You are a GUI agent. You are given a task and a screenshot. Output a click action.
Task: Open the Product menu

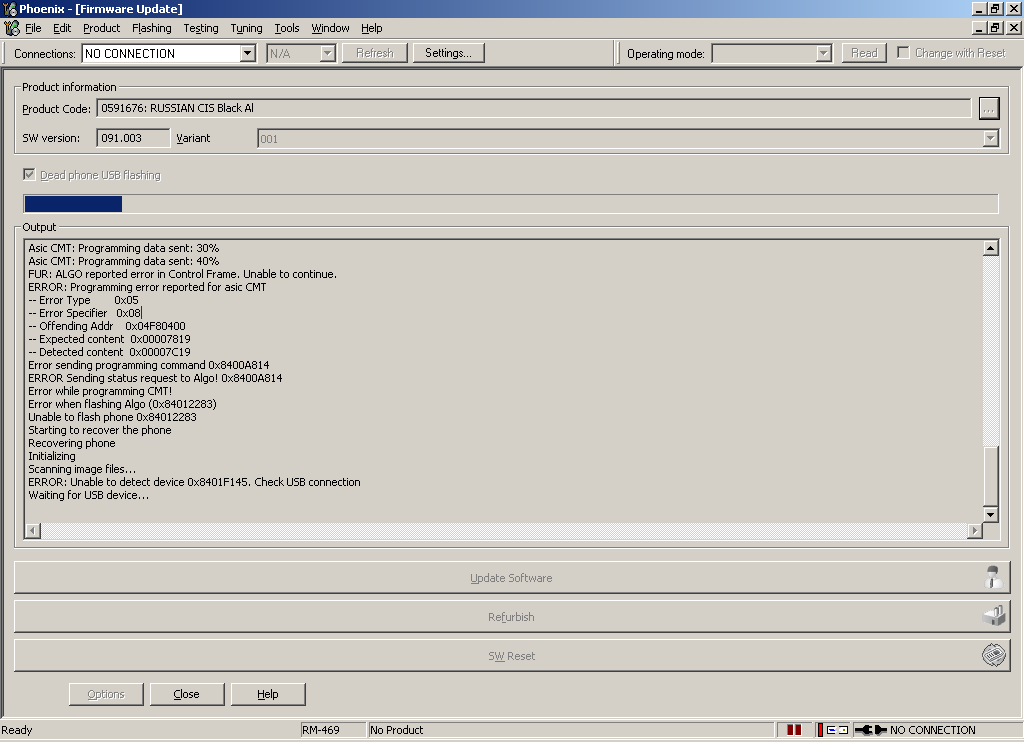coord(101,28)
